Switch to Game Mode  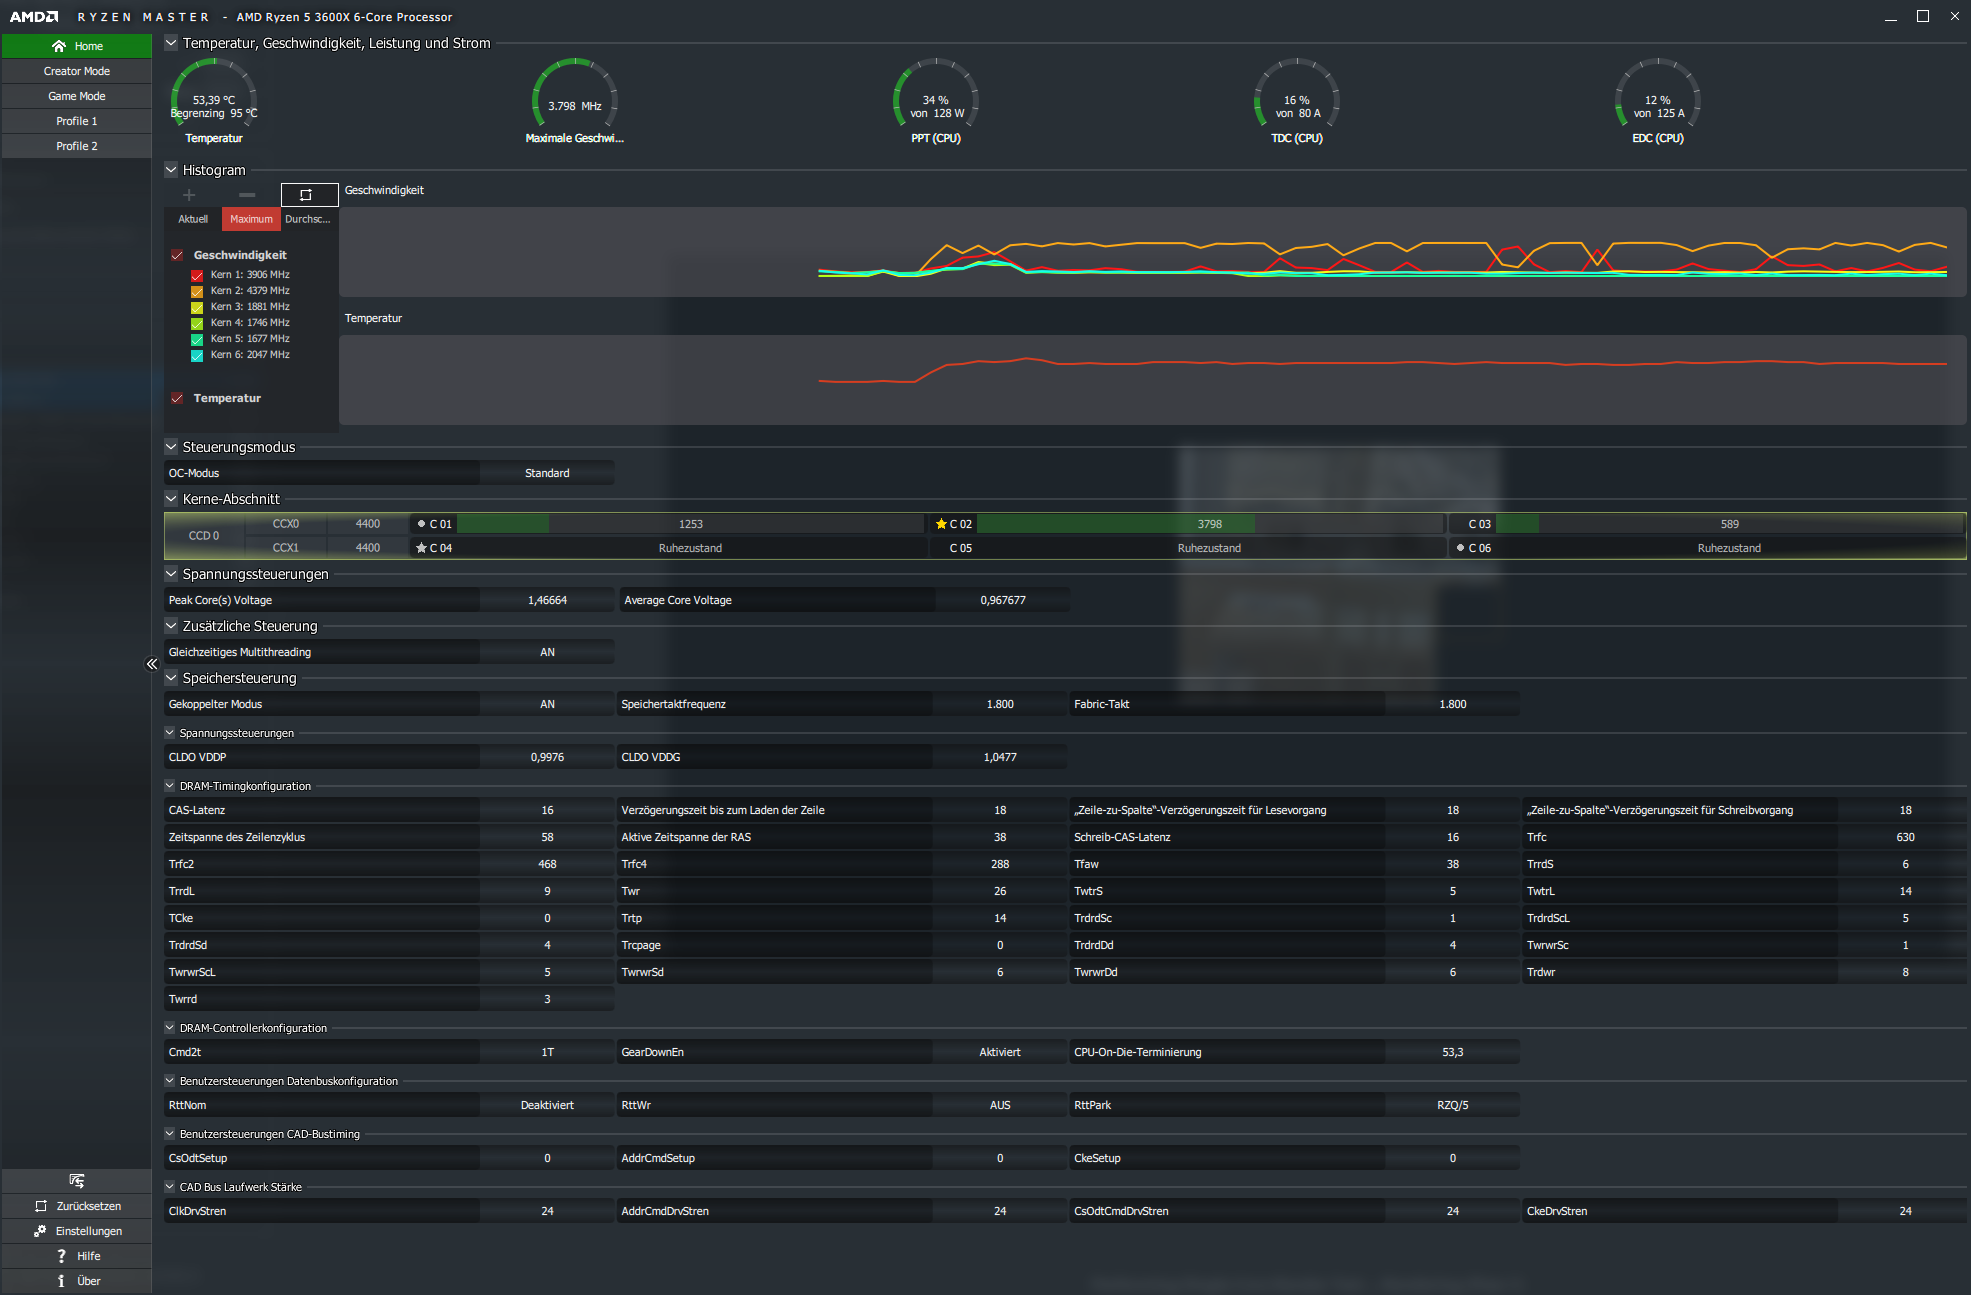pos(77,96)
